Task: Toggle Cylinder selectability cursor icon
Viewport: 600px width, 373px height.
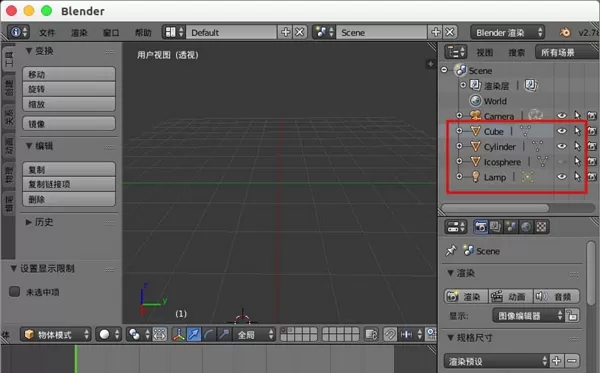Action: (x=577, y=146)
